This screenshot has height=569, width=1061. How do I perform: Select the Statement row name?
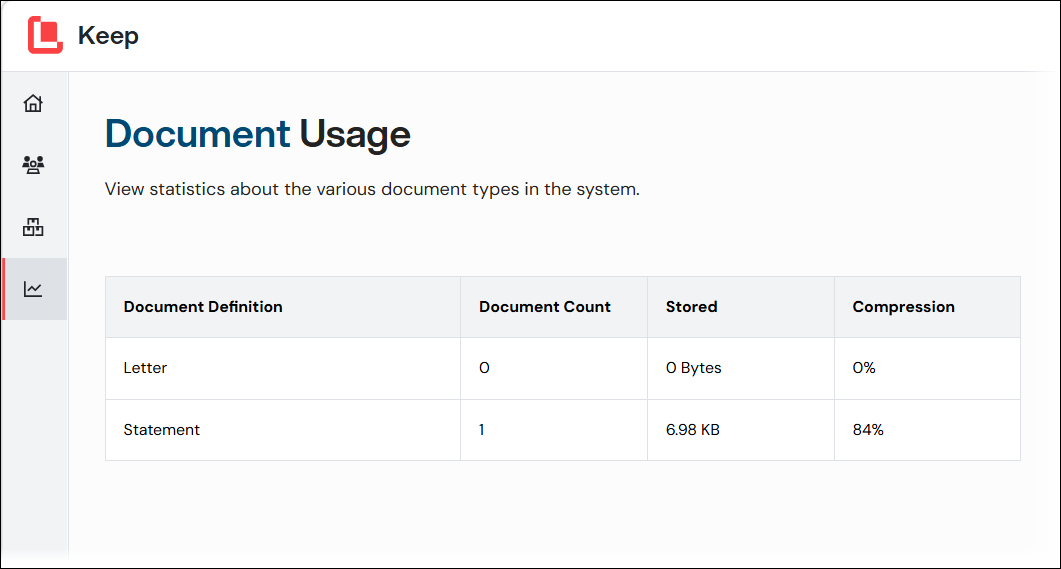click(162, 430)
